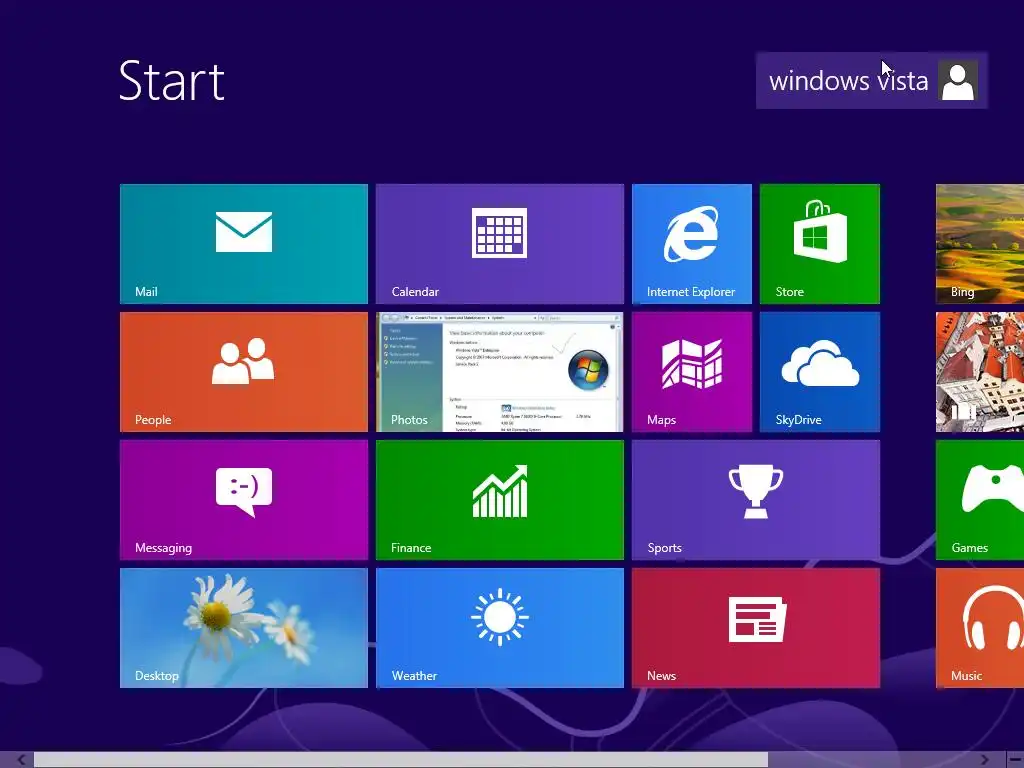
Task: Click the Start heading text
Action: [172, 80]
